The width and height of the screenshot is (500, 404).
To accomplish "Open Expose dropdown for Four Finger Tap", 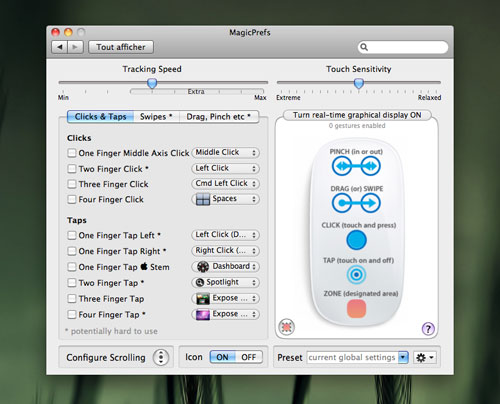I will coord(226,314).
